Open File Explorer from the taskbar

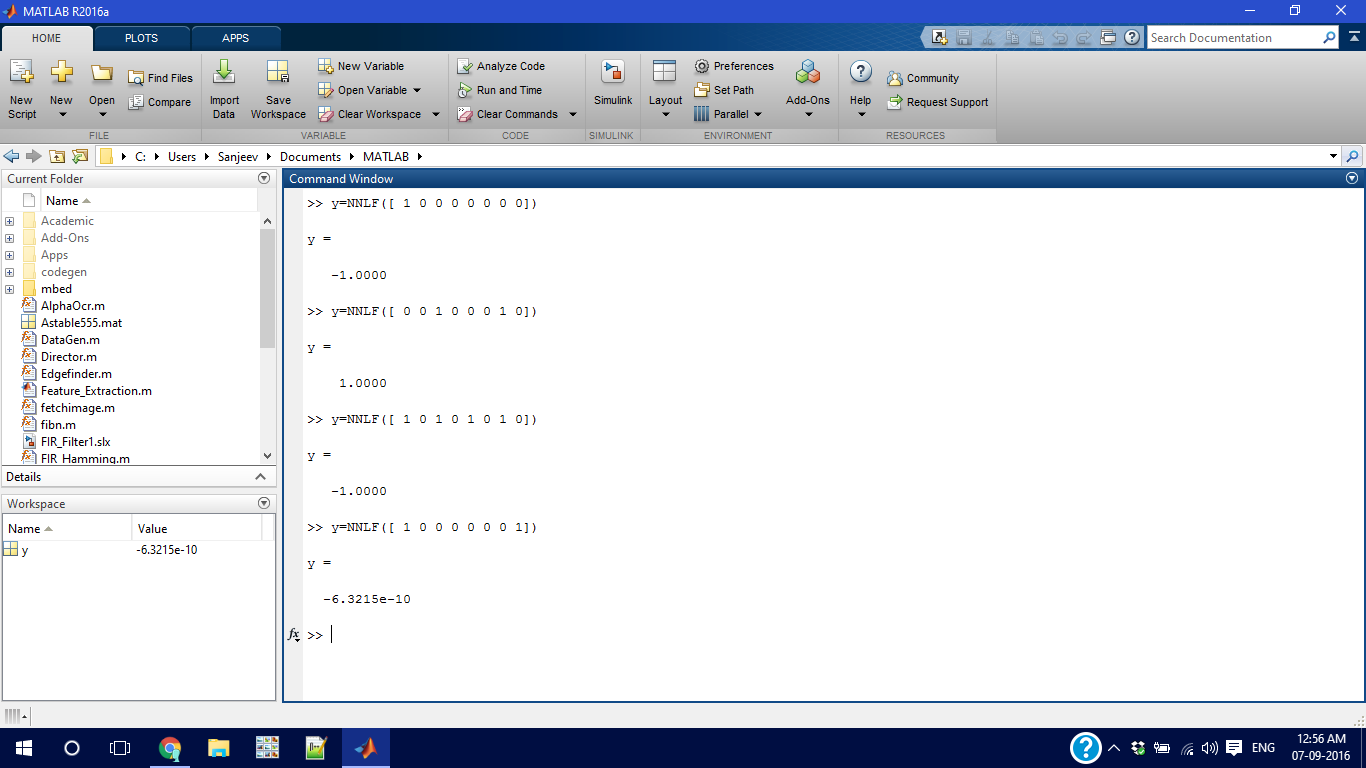point(218,748)
